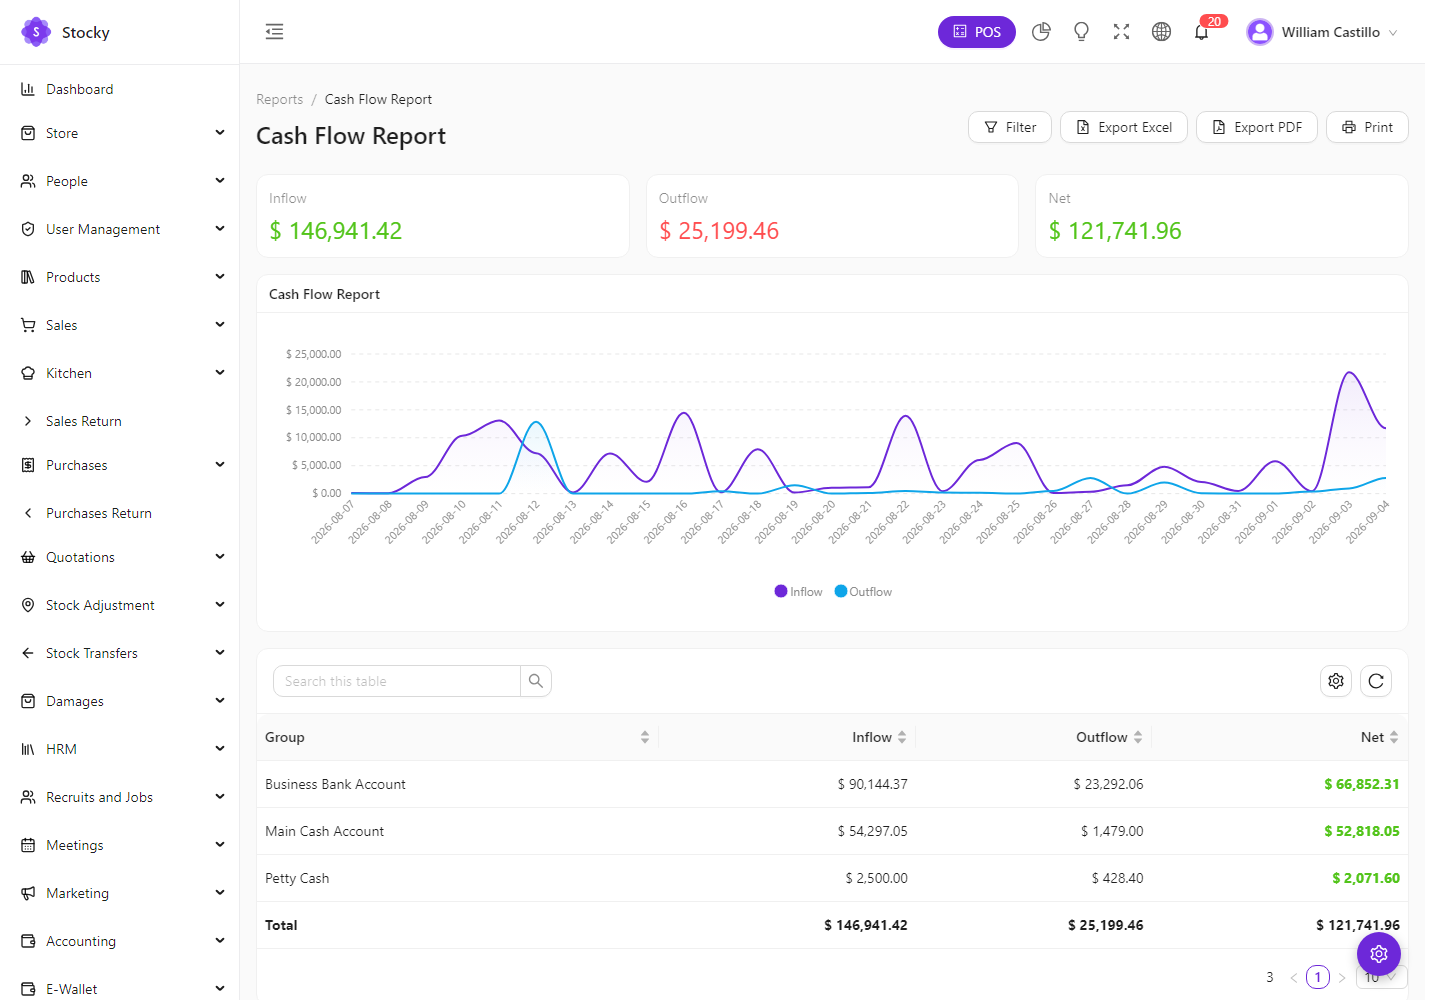The image size is (1440, 1000).
Task: Toggle the Inflow series in the chart legend
Action: pos(799,592)
